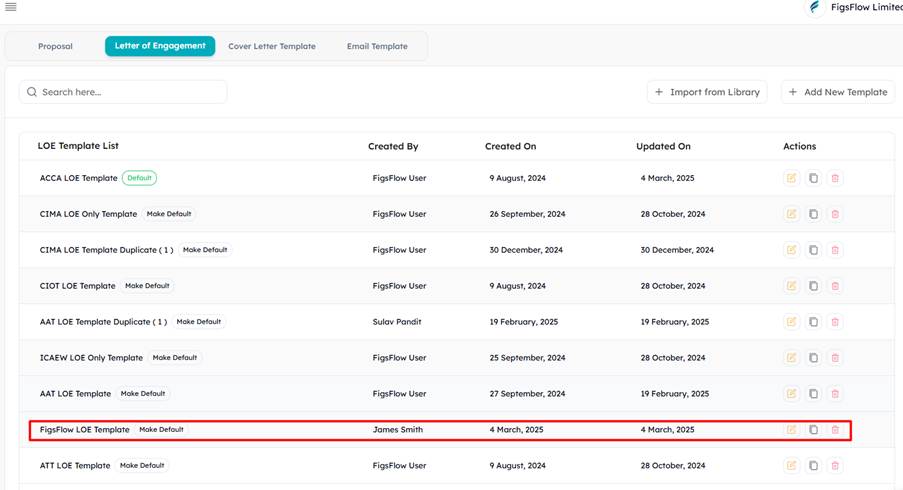
Task: Make CIMA LOE Only Template default
Action: click(169, 214)
